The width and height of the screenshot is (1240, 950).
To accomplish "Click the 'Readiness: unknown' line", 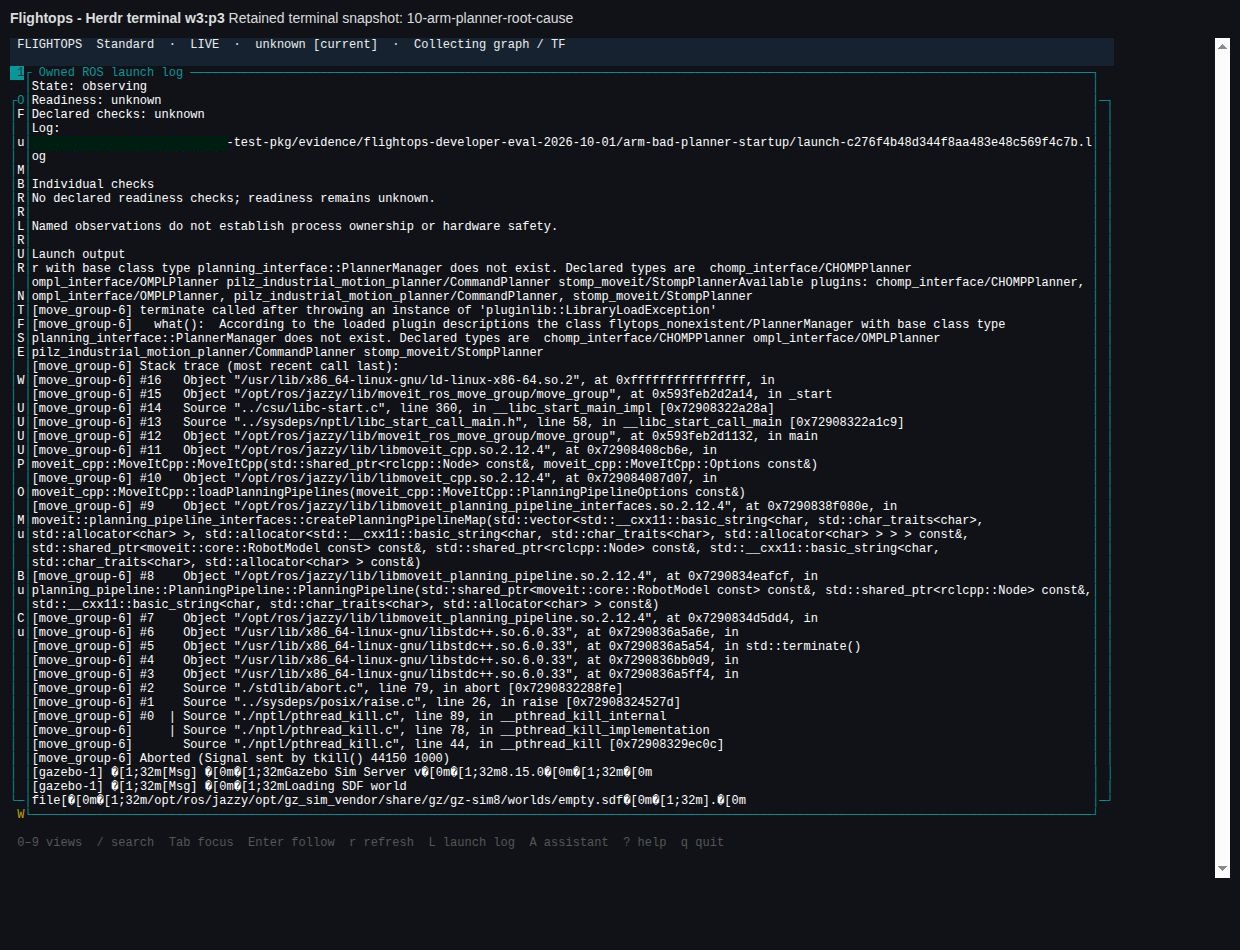I will (x=96, y=100).
